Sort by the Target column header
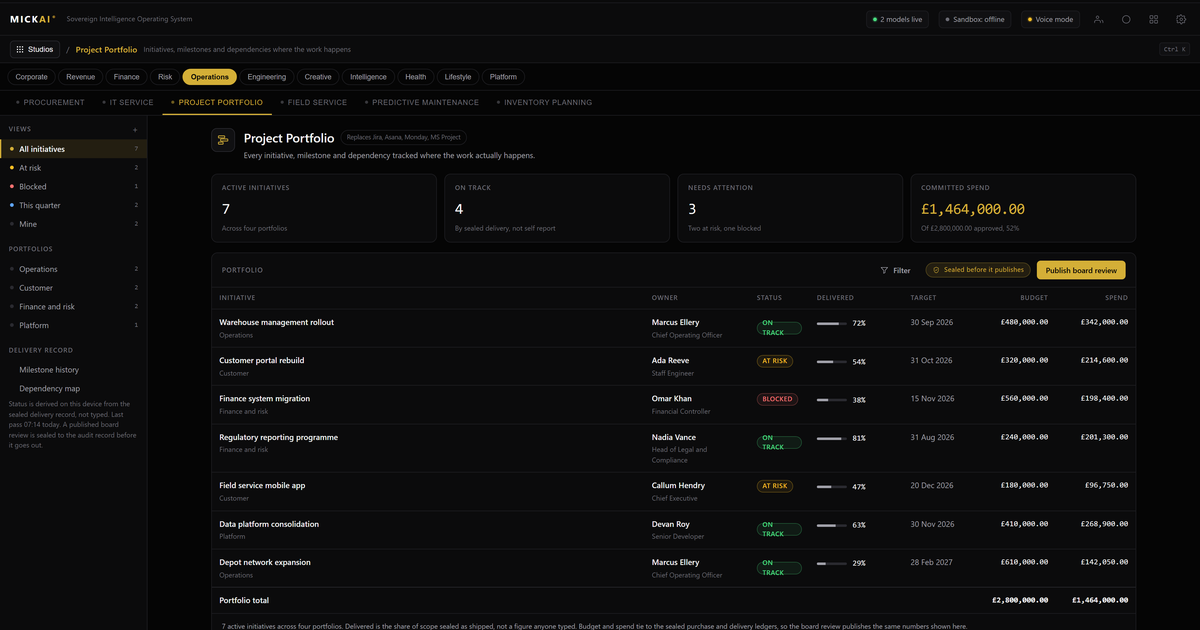The height and width of the screenshot is (630, 1200). (923, 298)
